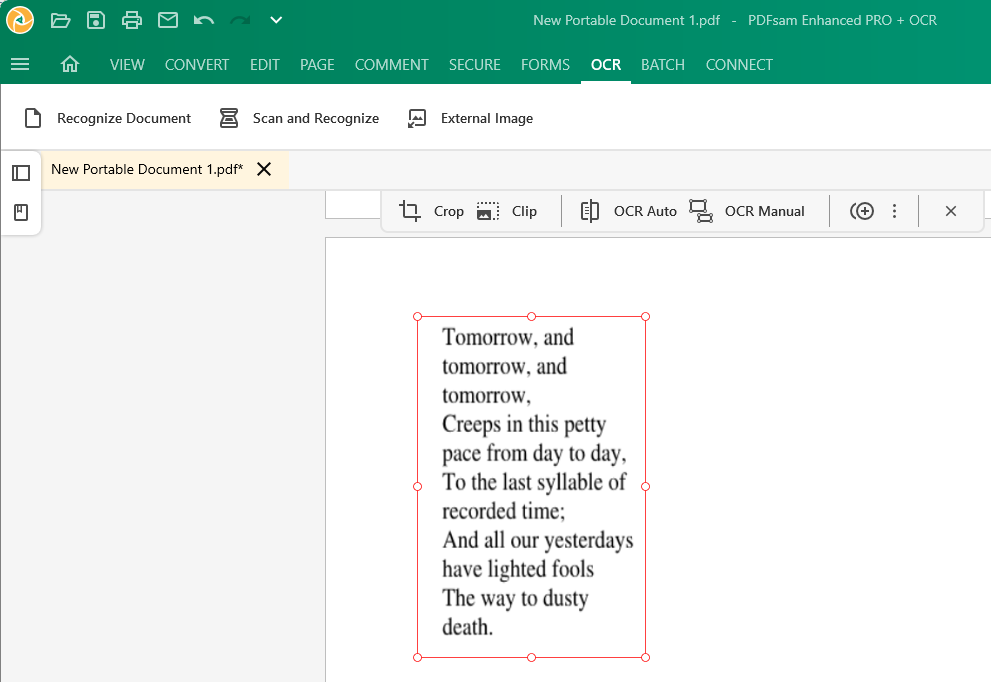
Task: Print the document with the printer icon
Action: (131, 20)
